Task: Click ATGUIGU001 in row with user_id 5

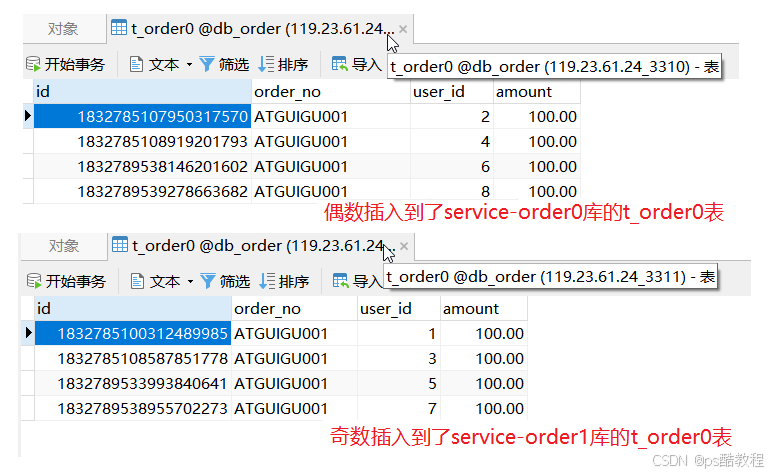Action: (x=294, y=384)
